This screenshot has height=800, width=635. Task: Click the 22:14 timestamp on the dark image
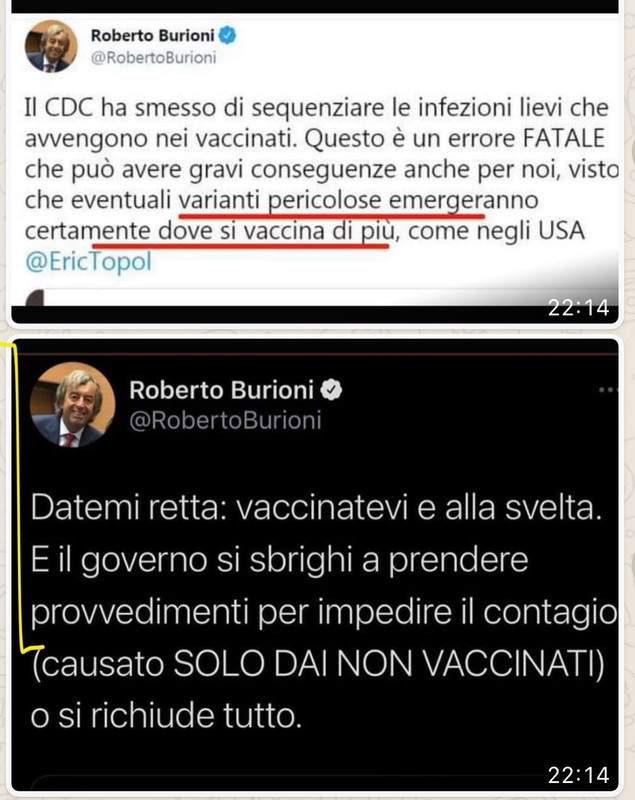tap(578, 775)
